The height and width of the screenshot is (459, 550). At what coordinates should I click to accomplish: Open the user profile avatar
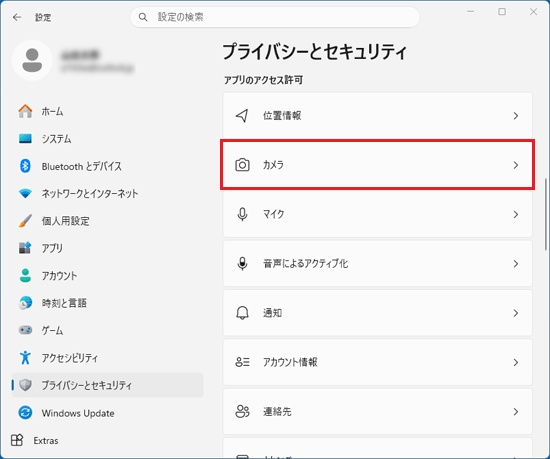(32, 60)
